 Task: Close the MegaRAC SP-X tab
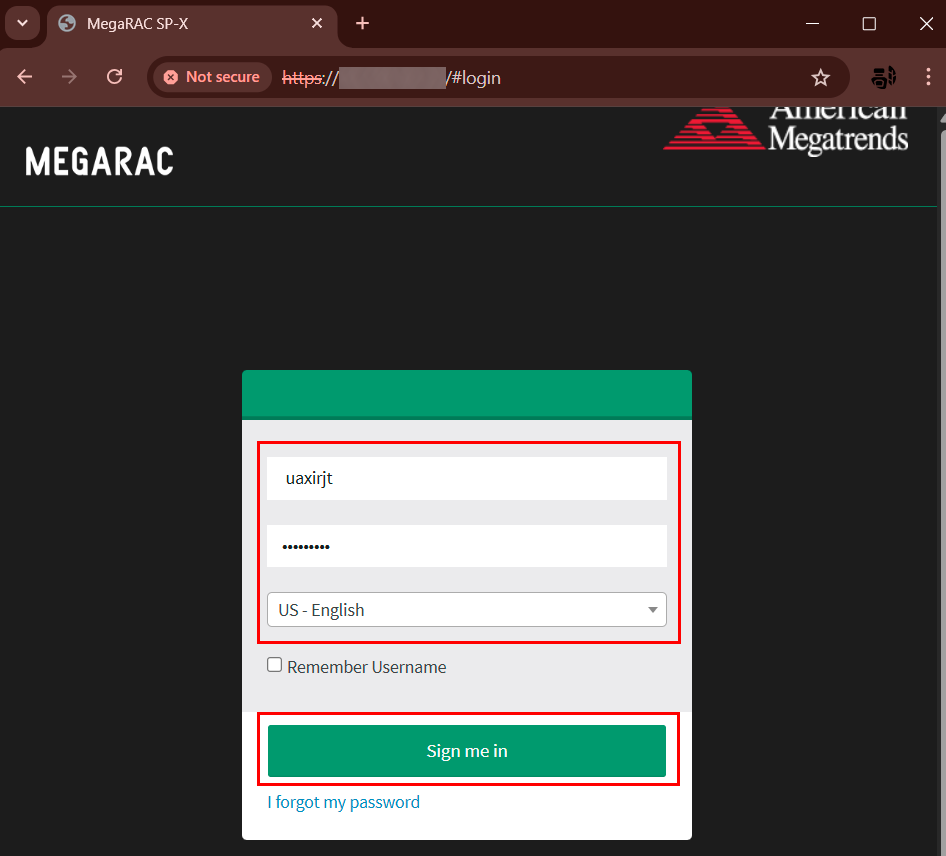coord(318,23)
